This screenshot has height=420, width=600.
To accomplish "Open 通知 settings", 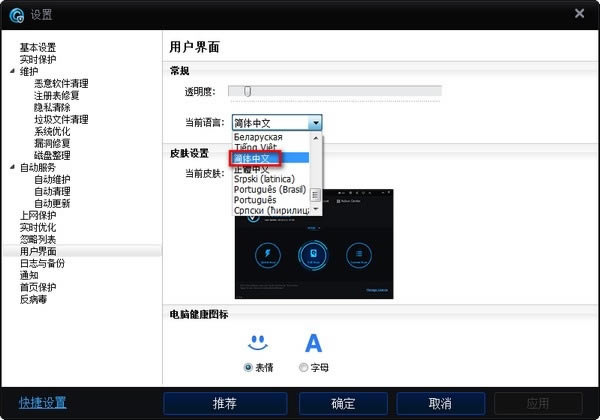I will coord(29,275).
